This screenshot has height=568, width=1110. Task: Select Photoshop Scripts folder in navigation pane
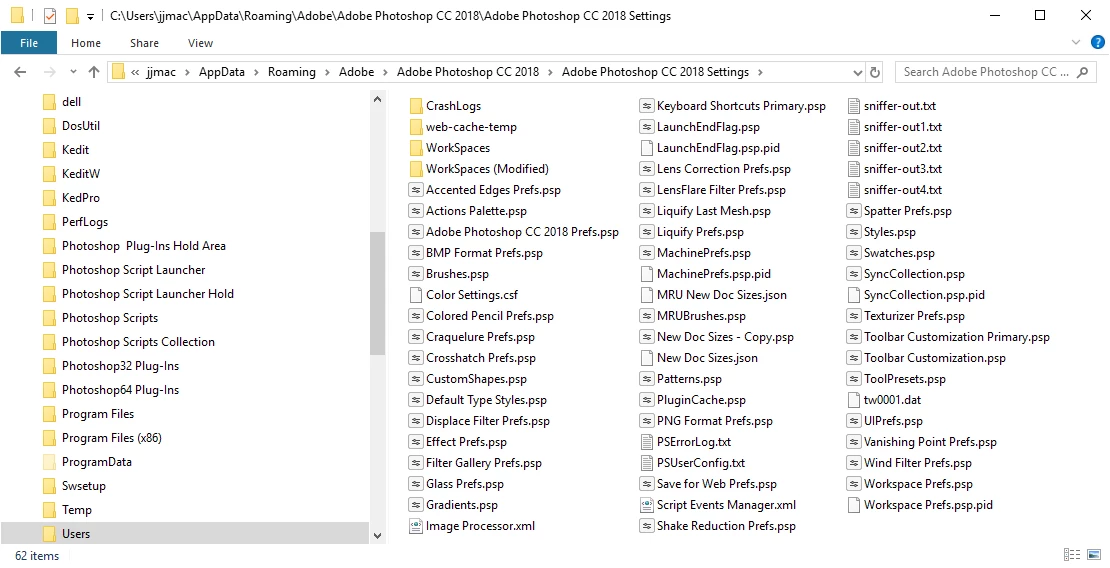coord(110,318)
